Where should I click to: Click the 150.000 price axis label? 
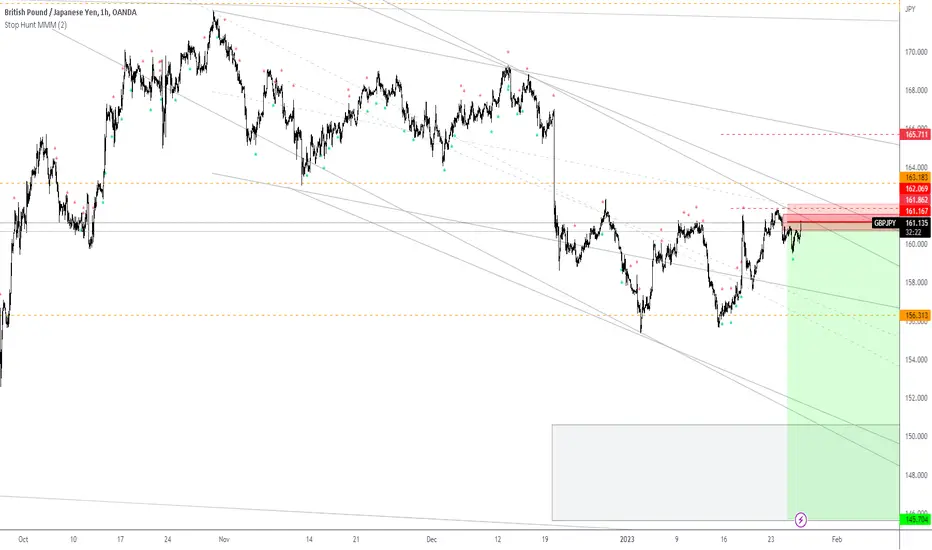coord(917,436)
